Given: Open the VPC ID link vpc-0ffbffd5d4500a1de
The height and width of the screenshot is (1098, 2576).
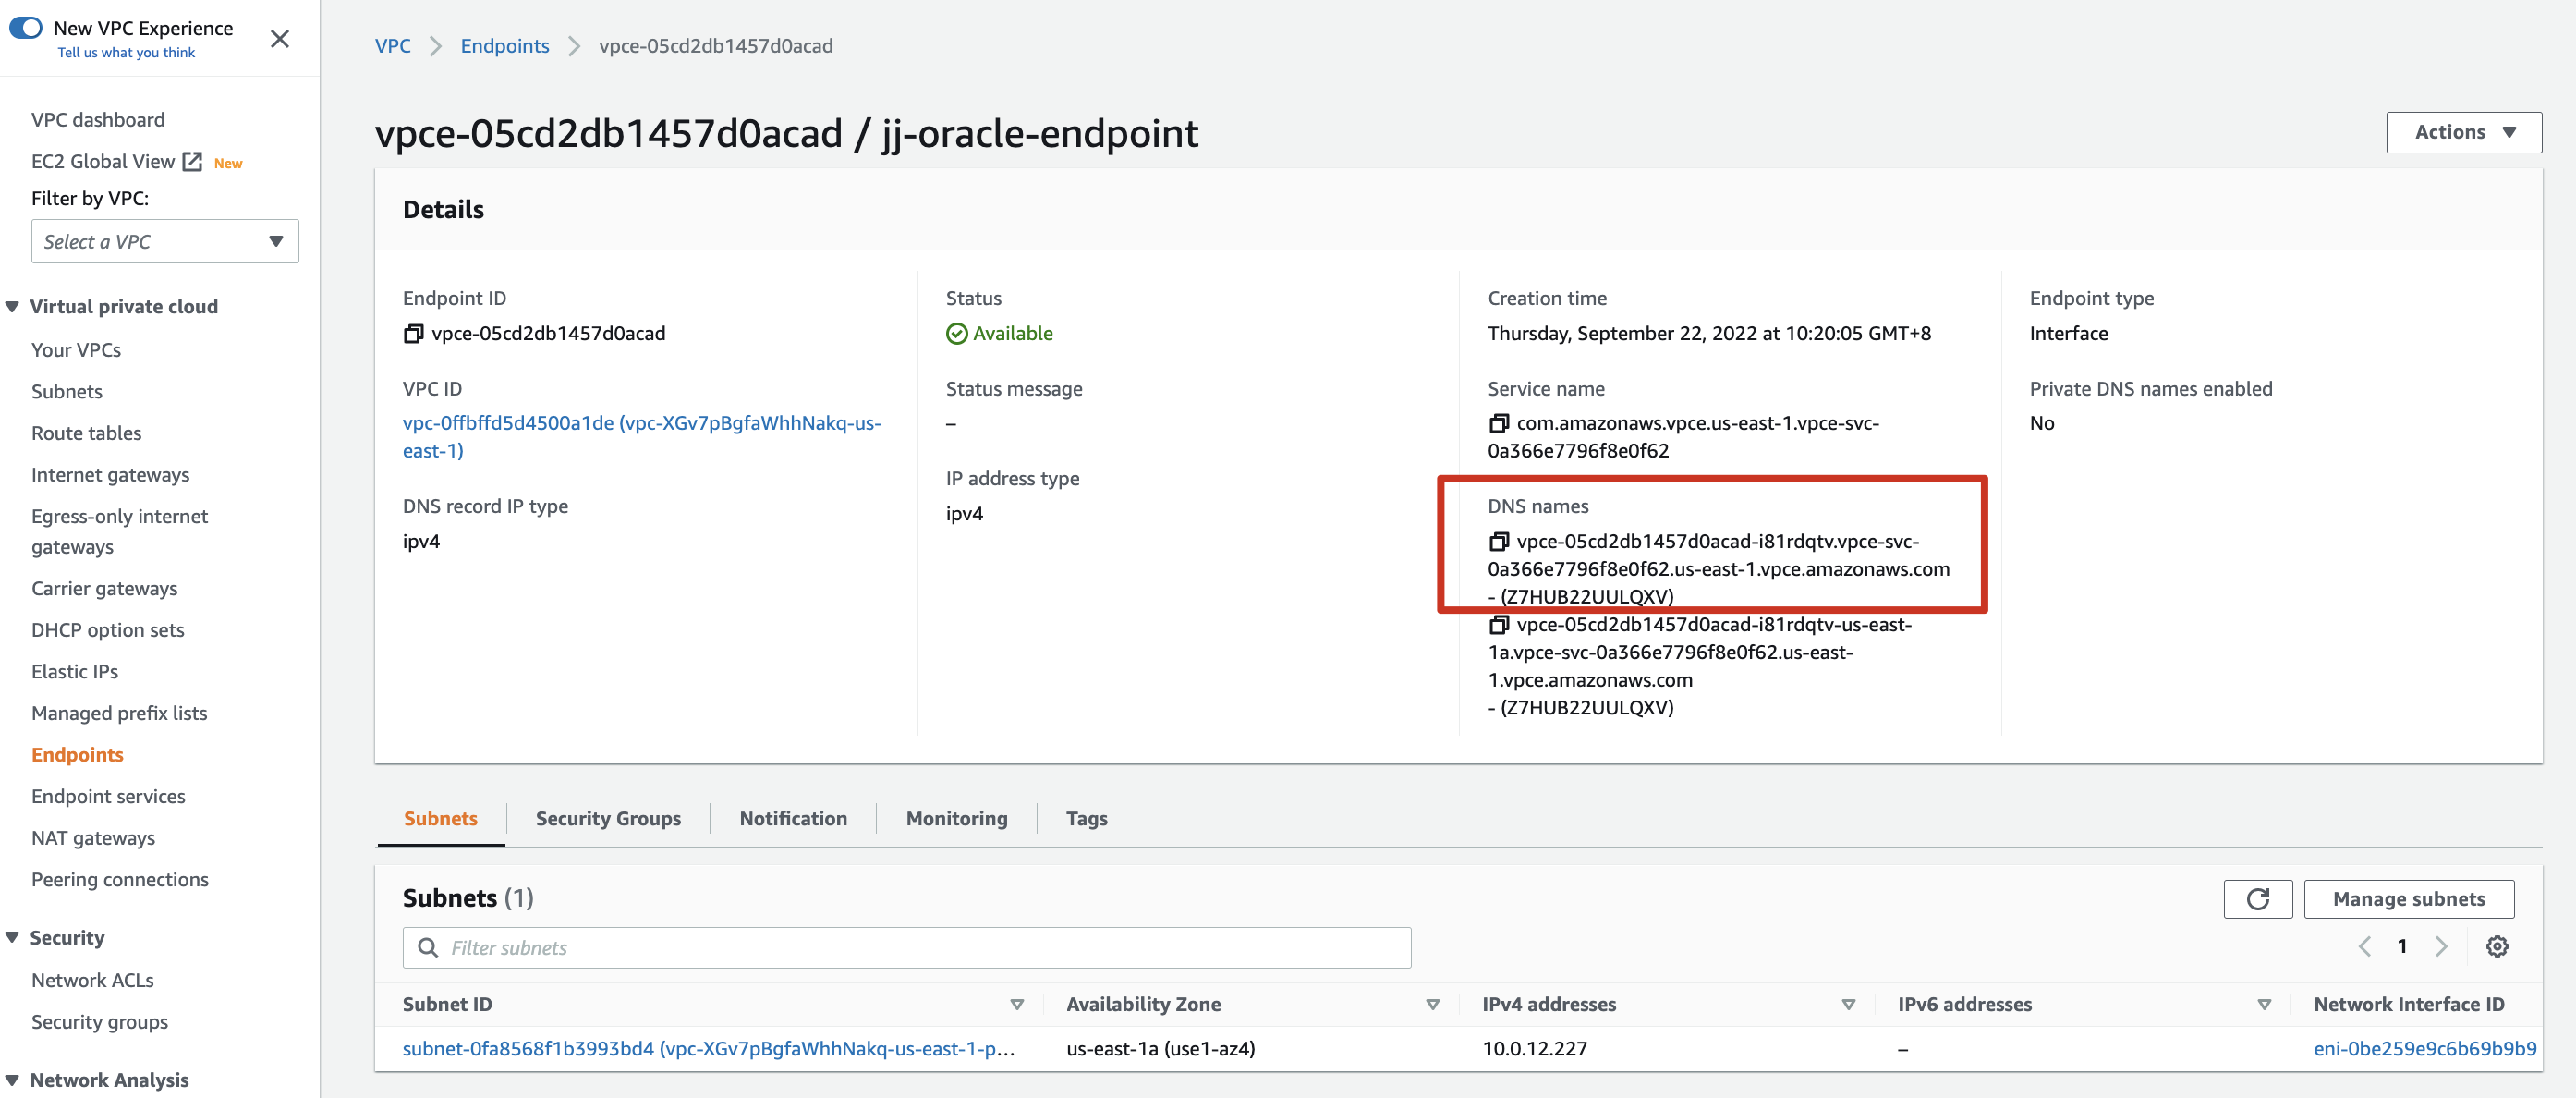Looking at the screenshot, I should [x=642, y=437].
